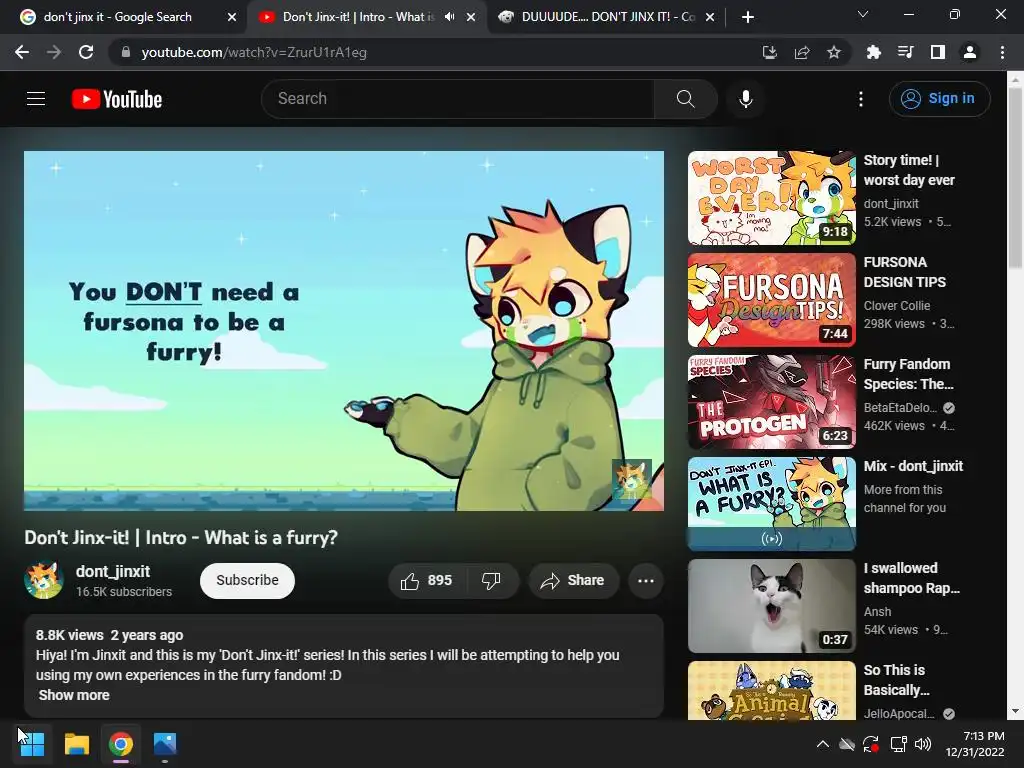Open the YouTube hamburger guide menu
1024x768 pixels.
36,99
